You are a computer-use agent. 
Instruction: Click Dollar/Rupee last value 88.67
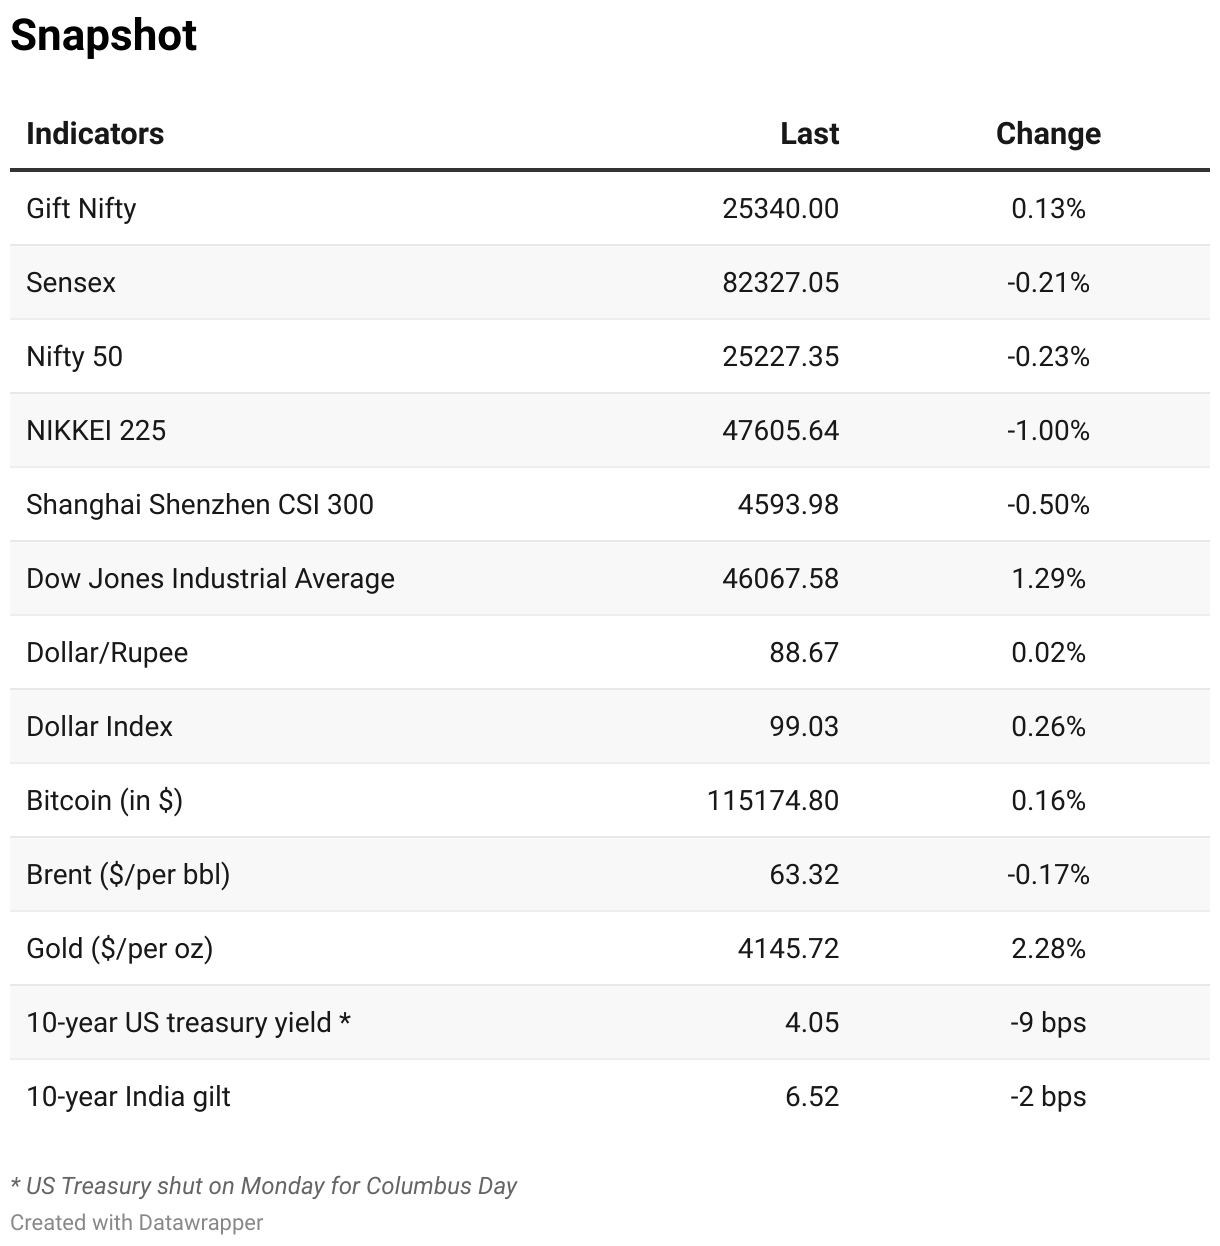click(x=804, y=653)
